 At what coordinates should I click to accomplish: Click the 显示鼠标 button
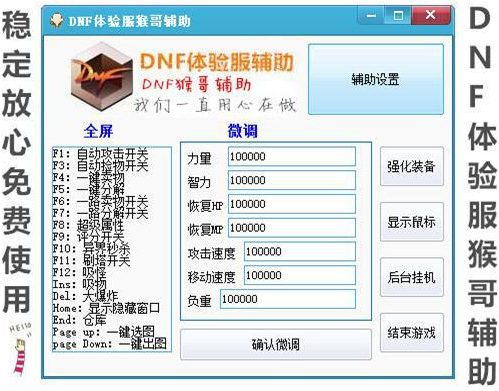[412, 222]
